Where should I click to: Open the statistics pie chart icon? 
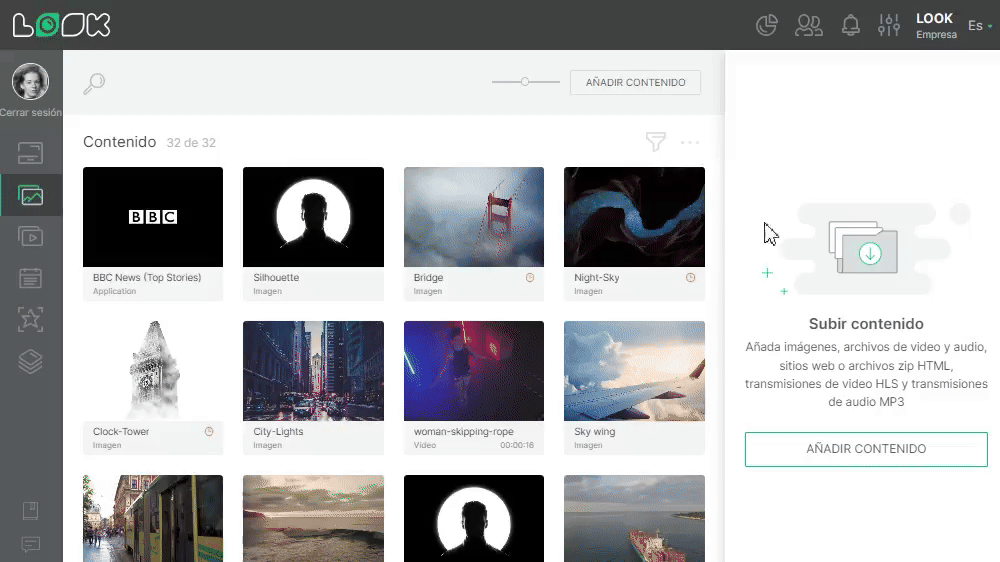[767, 26]
